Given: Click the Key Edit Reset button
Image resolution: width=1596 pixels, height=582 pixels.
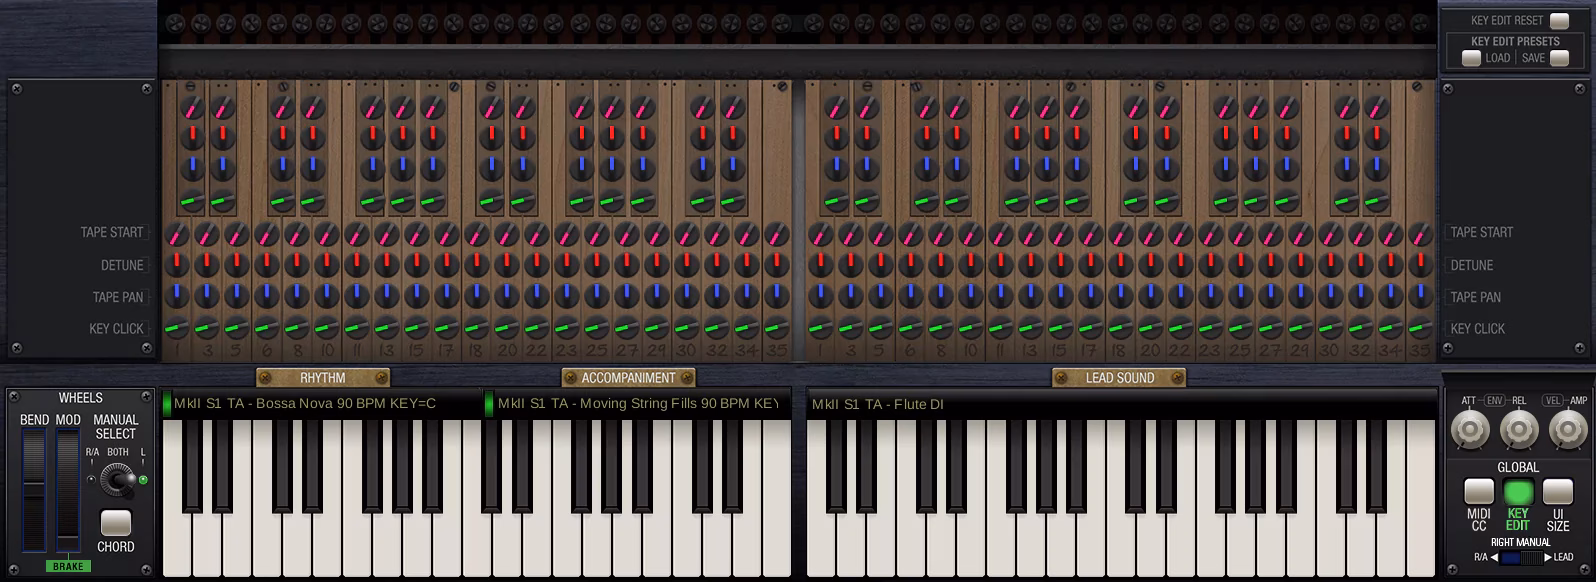Looking at the screenshot, I should (1559, 21).
